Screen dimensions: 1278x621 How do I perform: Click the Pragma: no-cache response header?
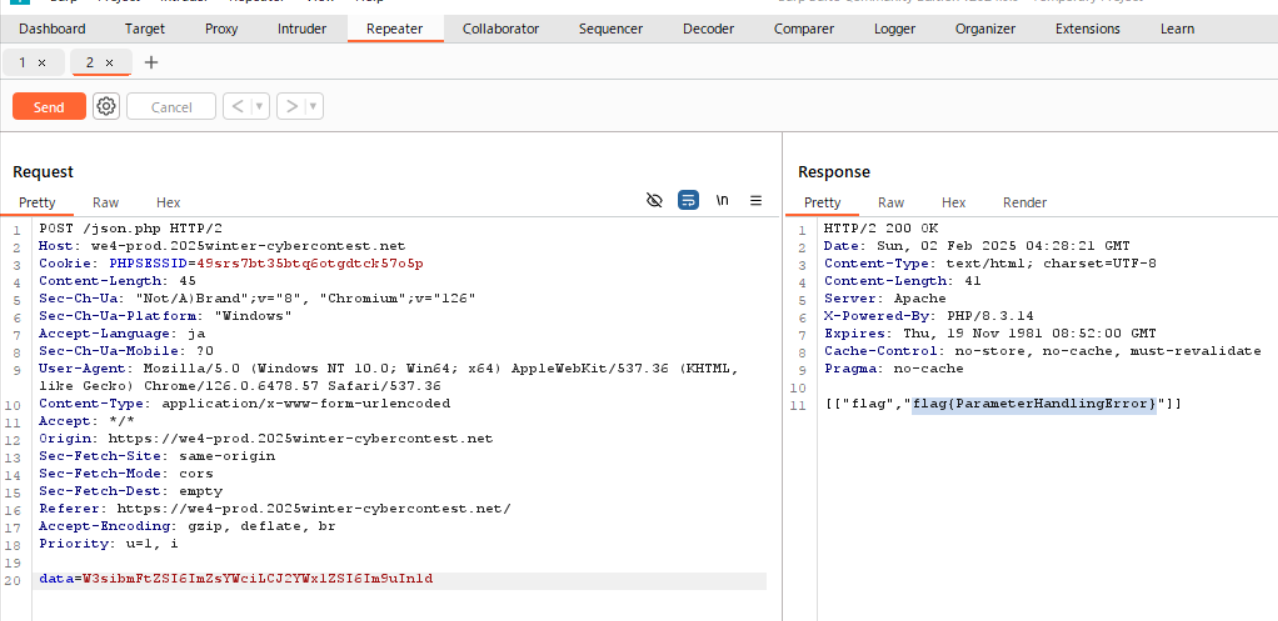click(x=894, y=368)
